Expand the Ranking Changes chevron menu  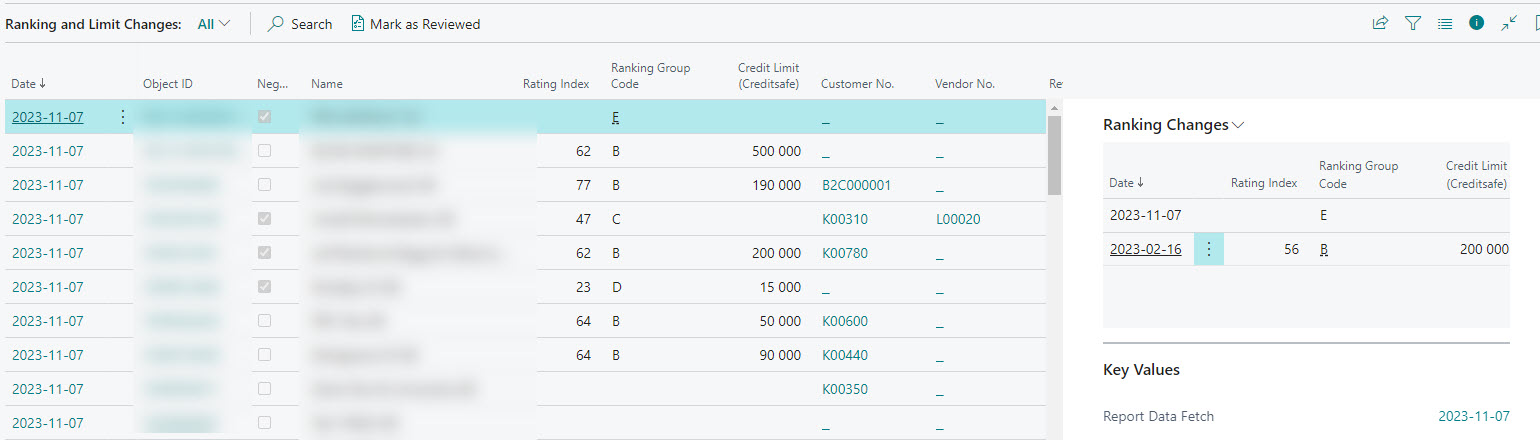[x=1239, y=126]
